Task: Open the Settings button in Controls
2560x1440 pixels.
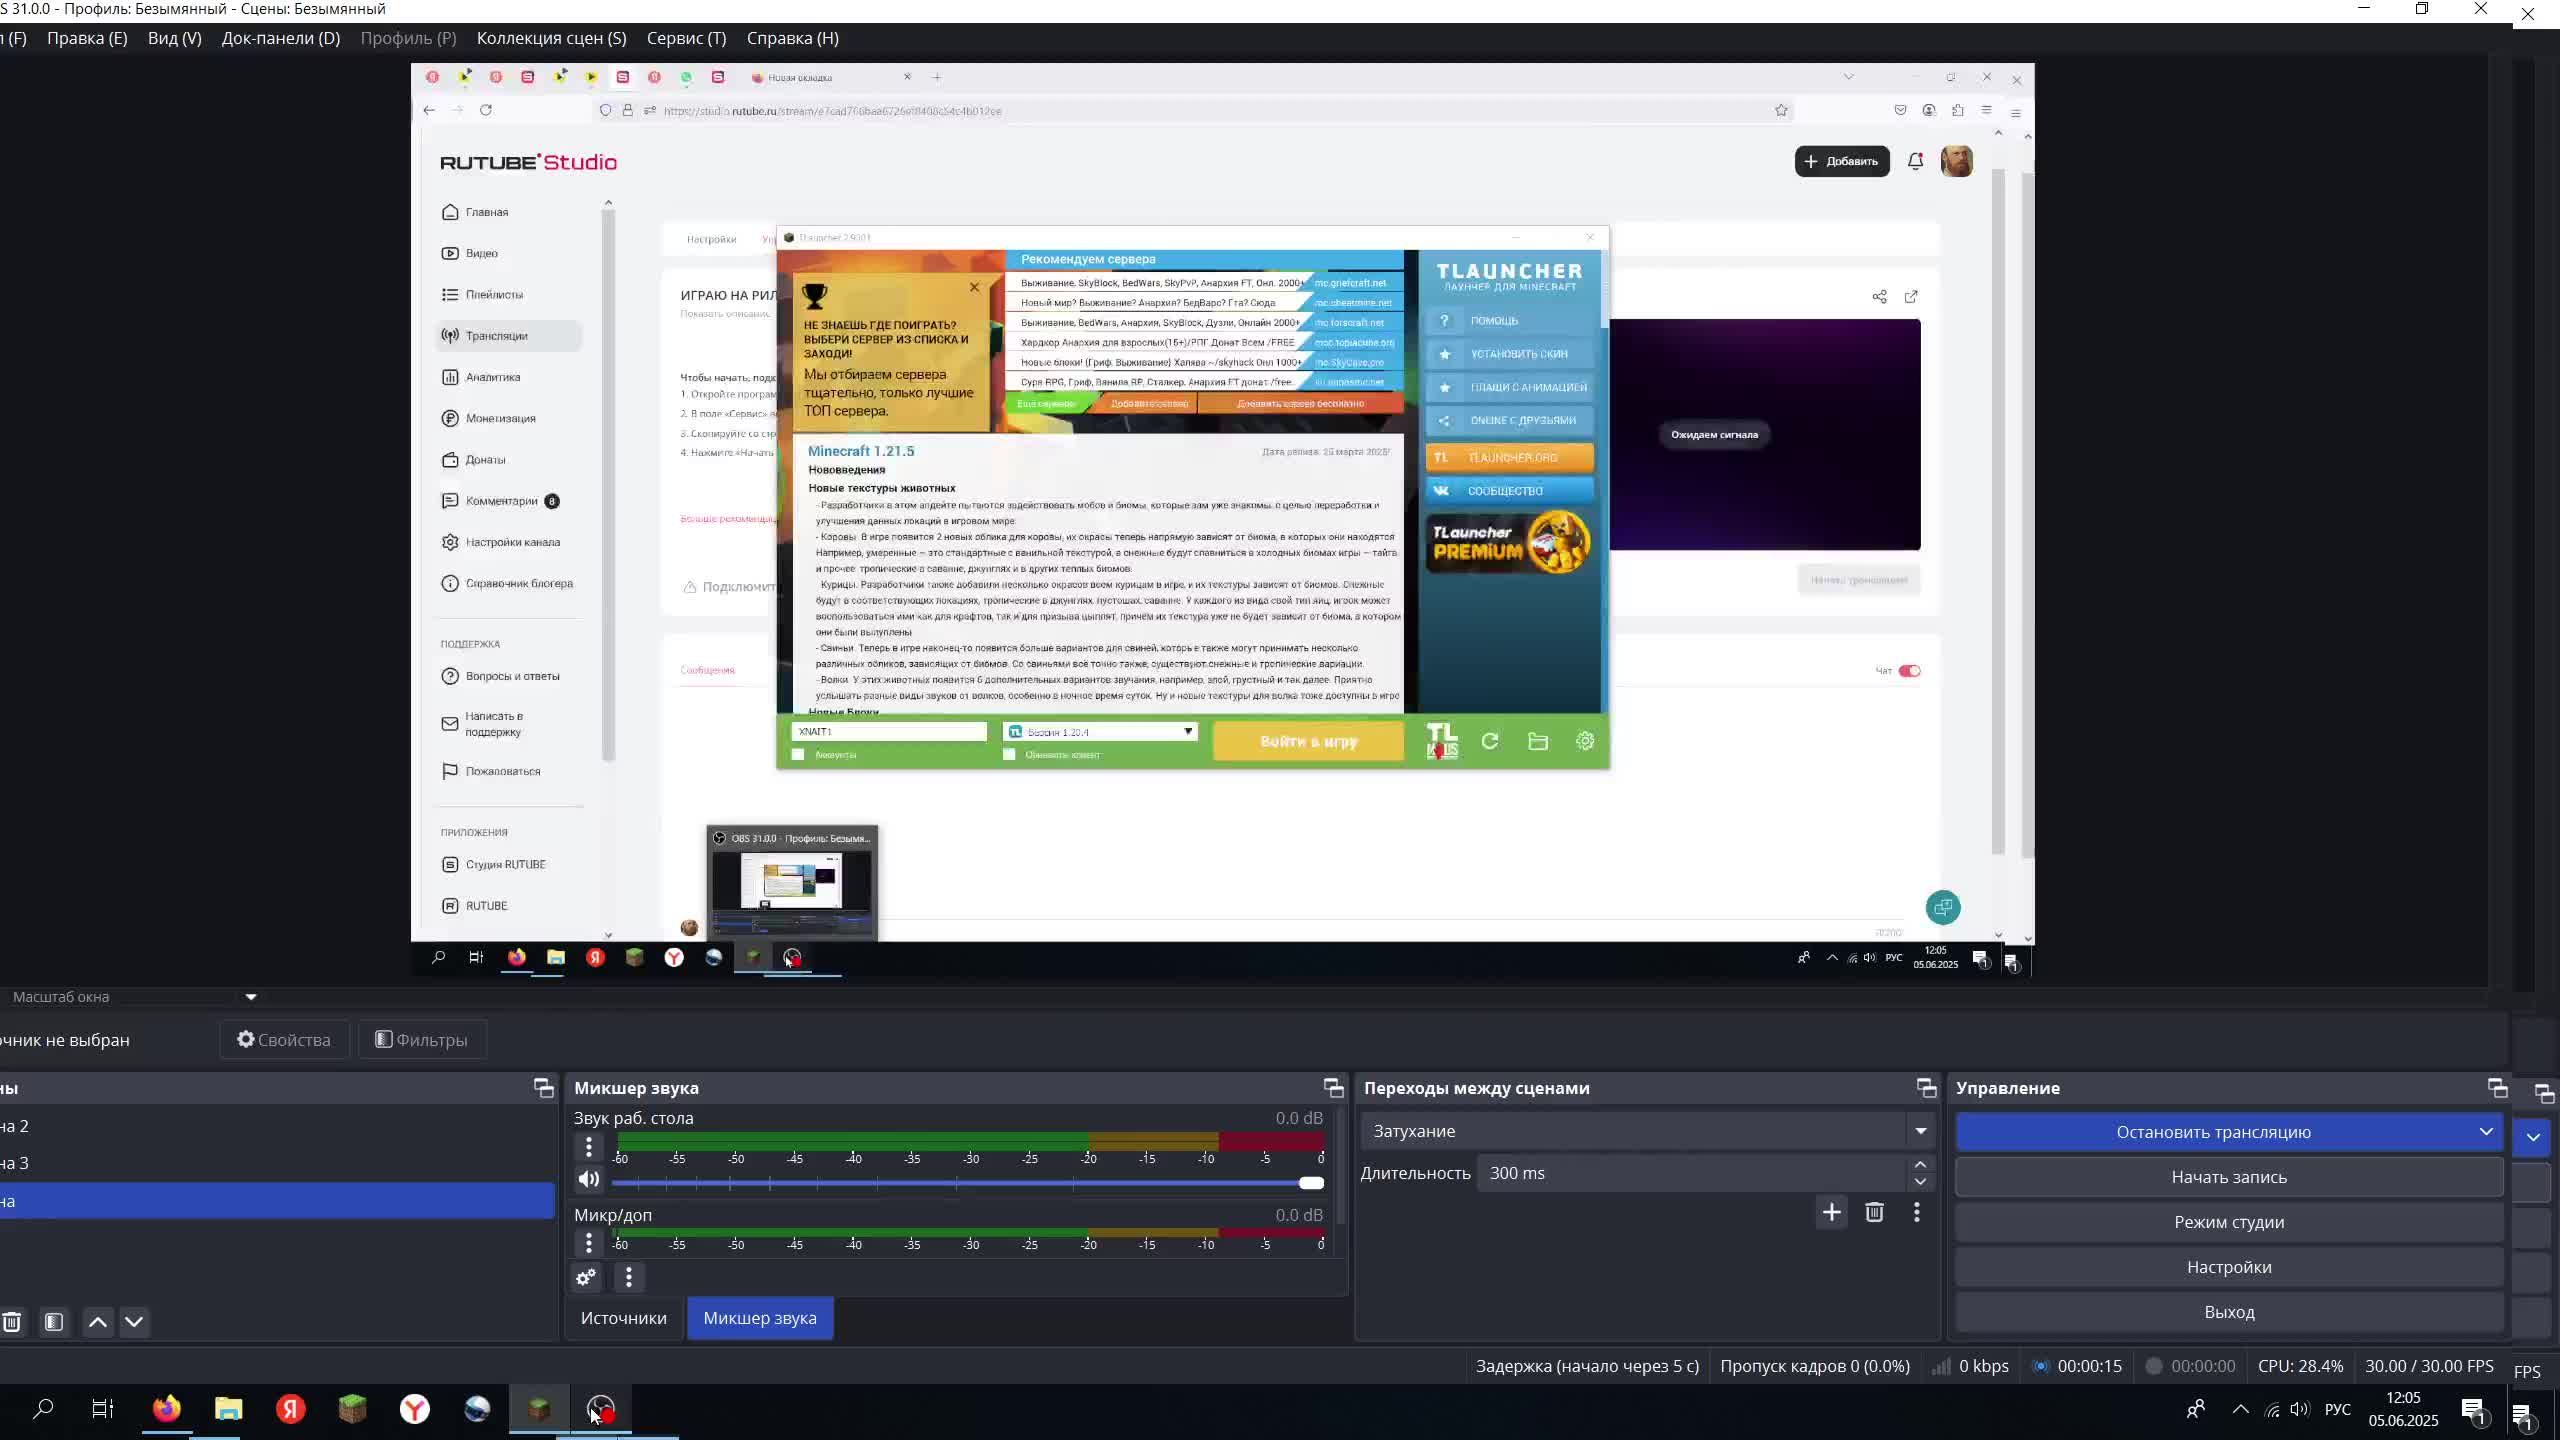Action: click(2228, 1267)
